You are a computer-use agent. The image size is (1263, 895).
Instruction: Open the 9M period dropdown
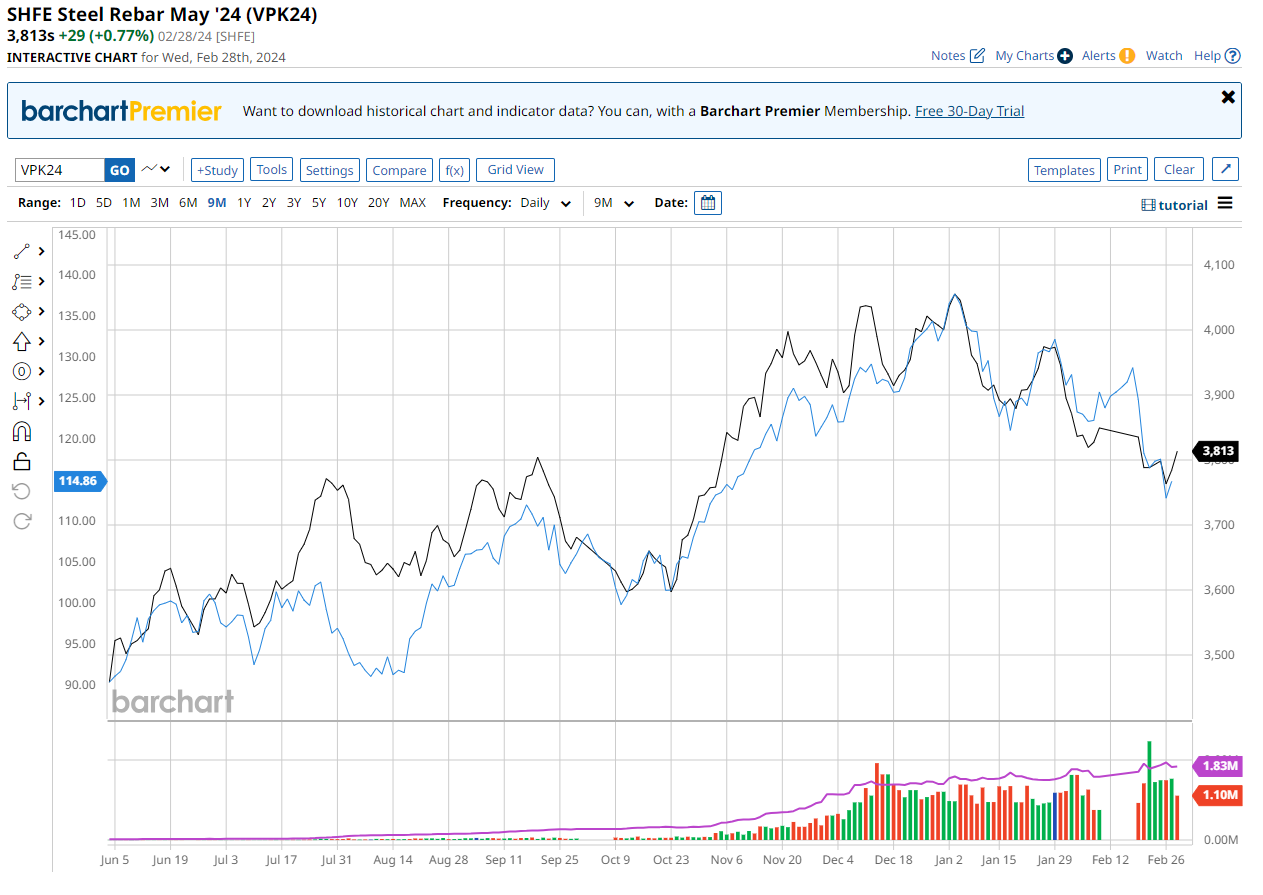[x=614, y=203]
